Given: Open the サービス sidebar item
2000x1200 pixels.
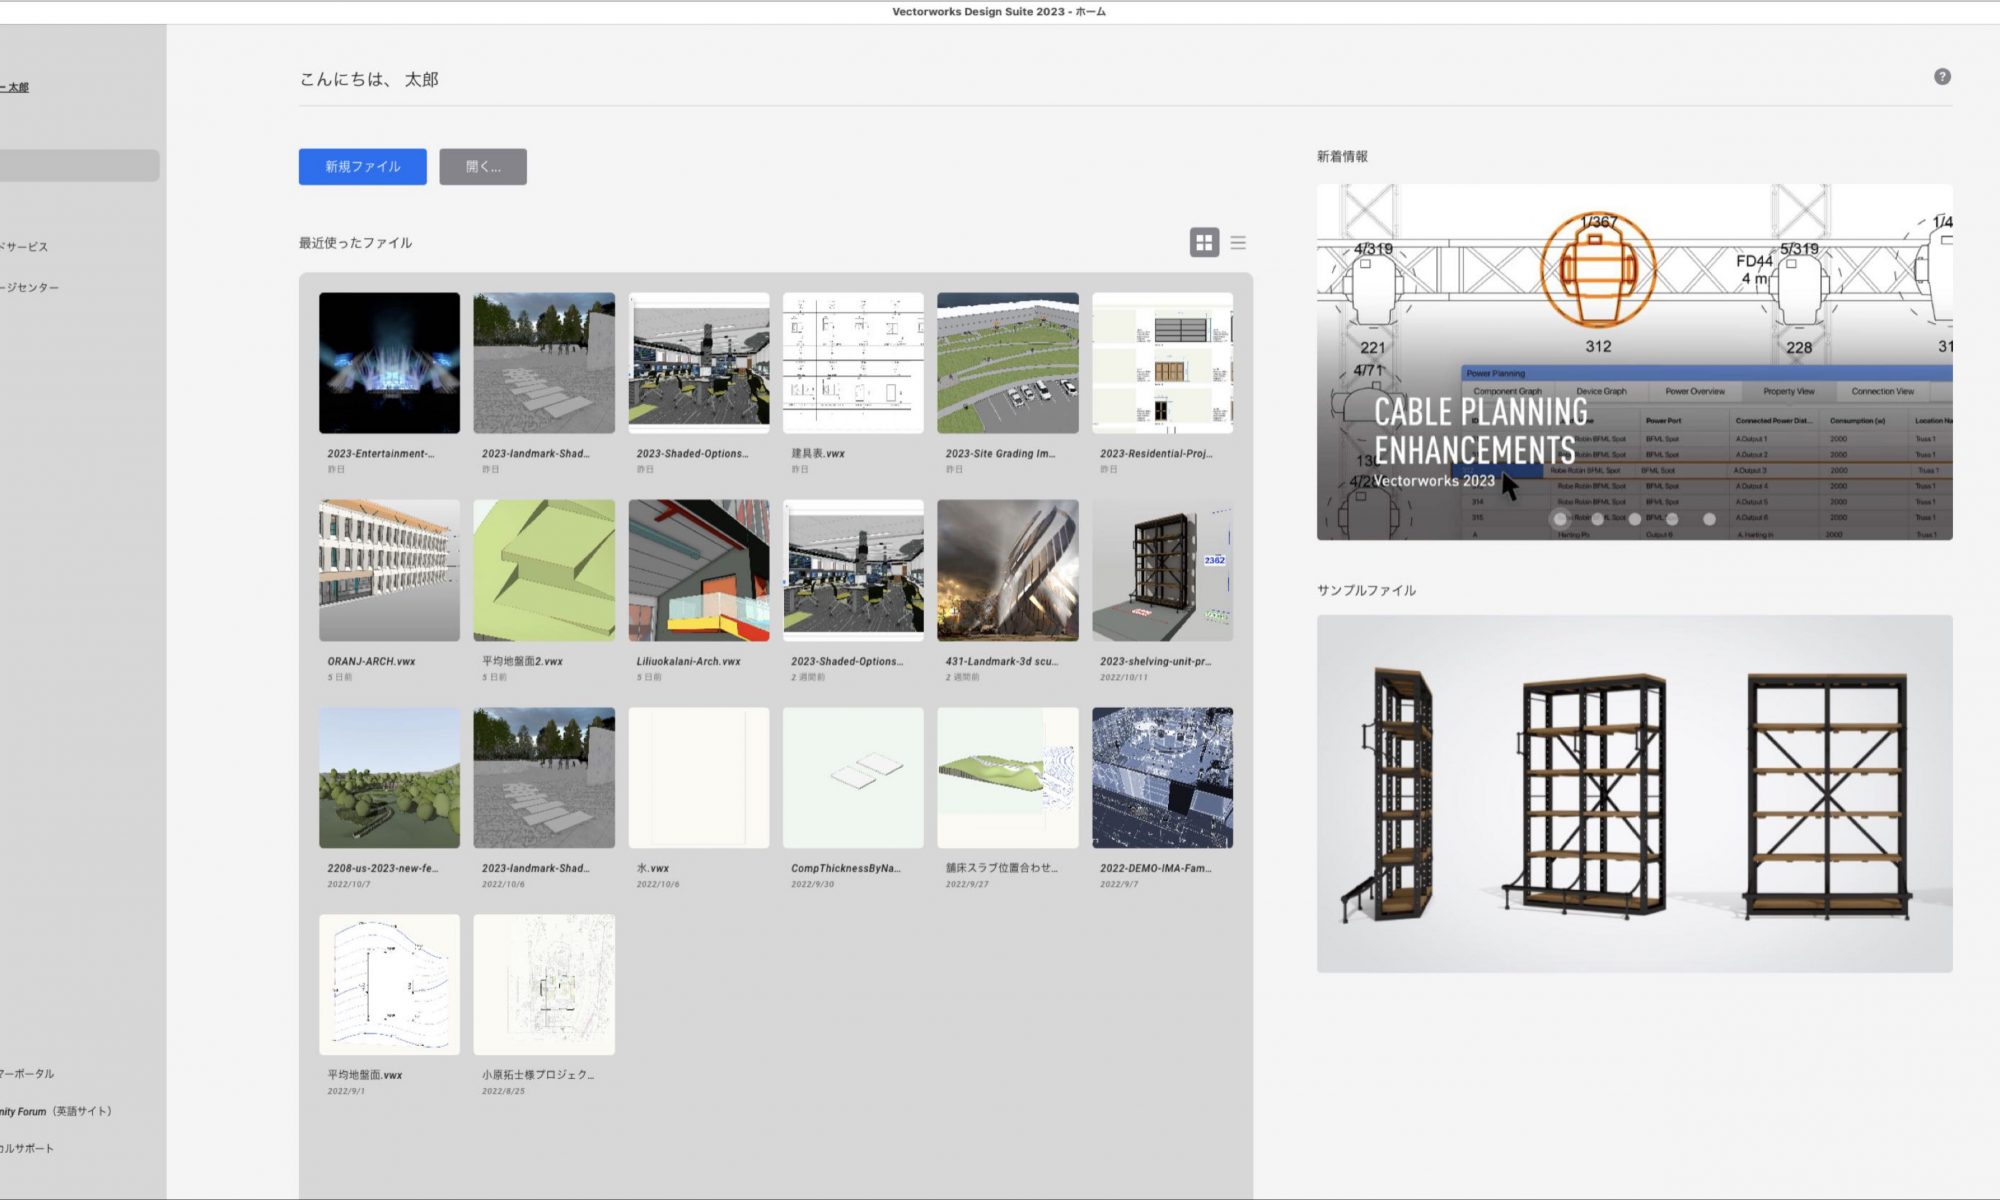Looking at the screenshot, I should point(24,246).
